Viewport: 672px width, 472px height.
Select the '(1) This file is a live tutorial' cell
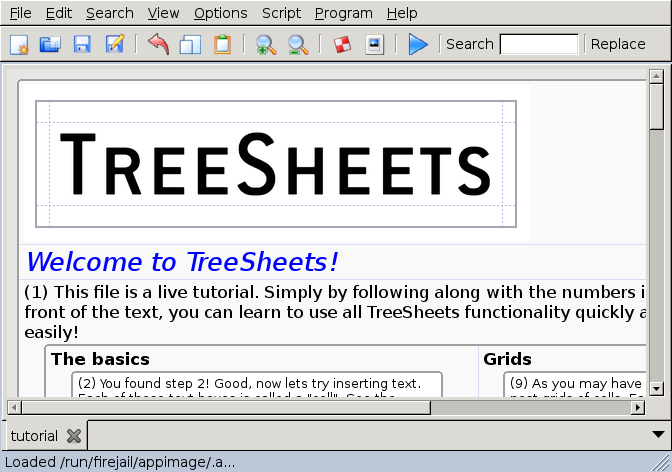[x=333, y=312]
